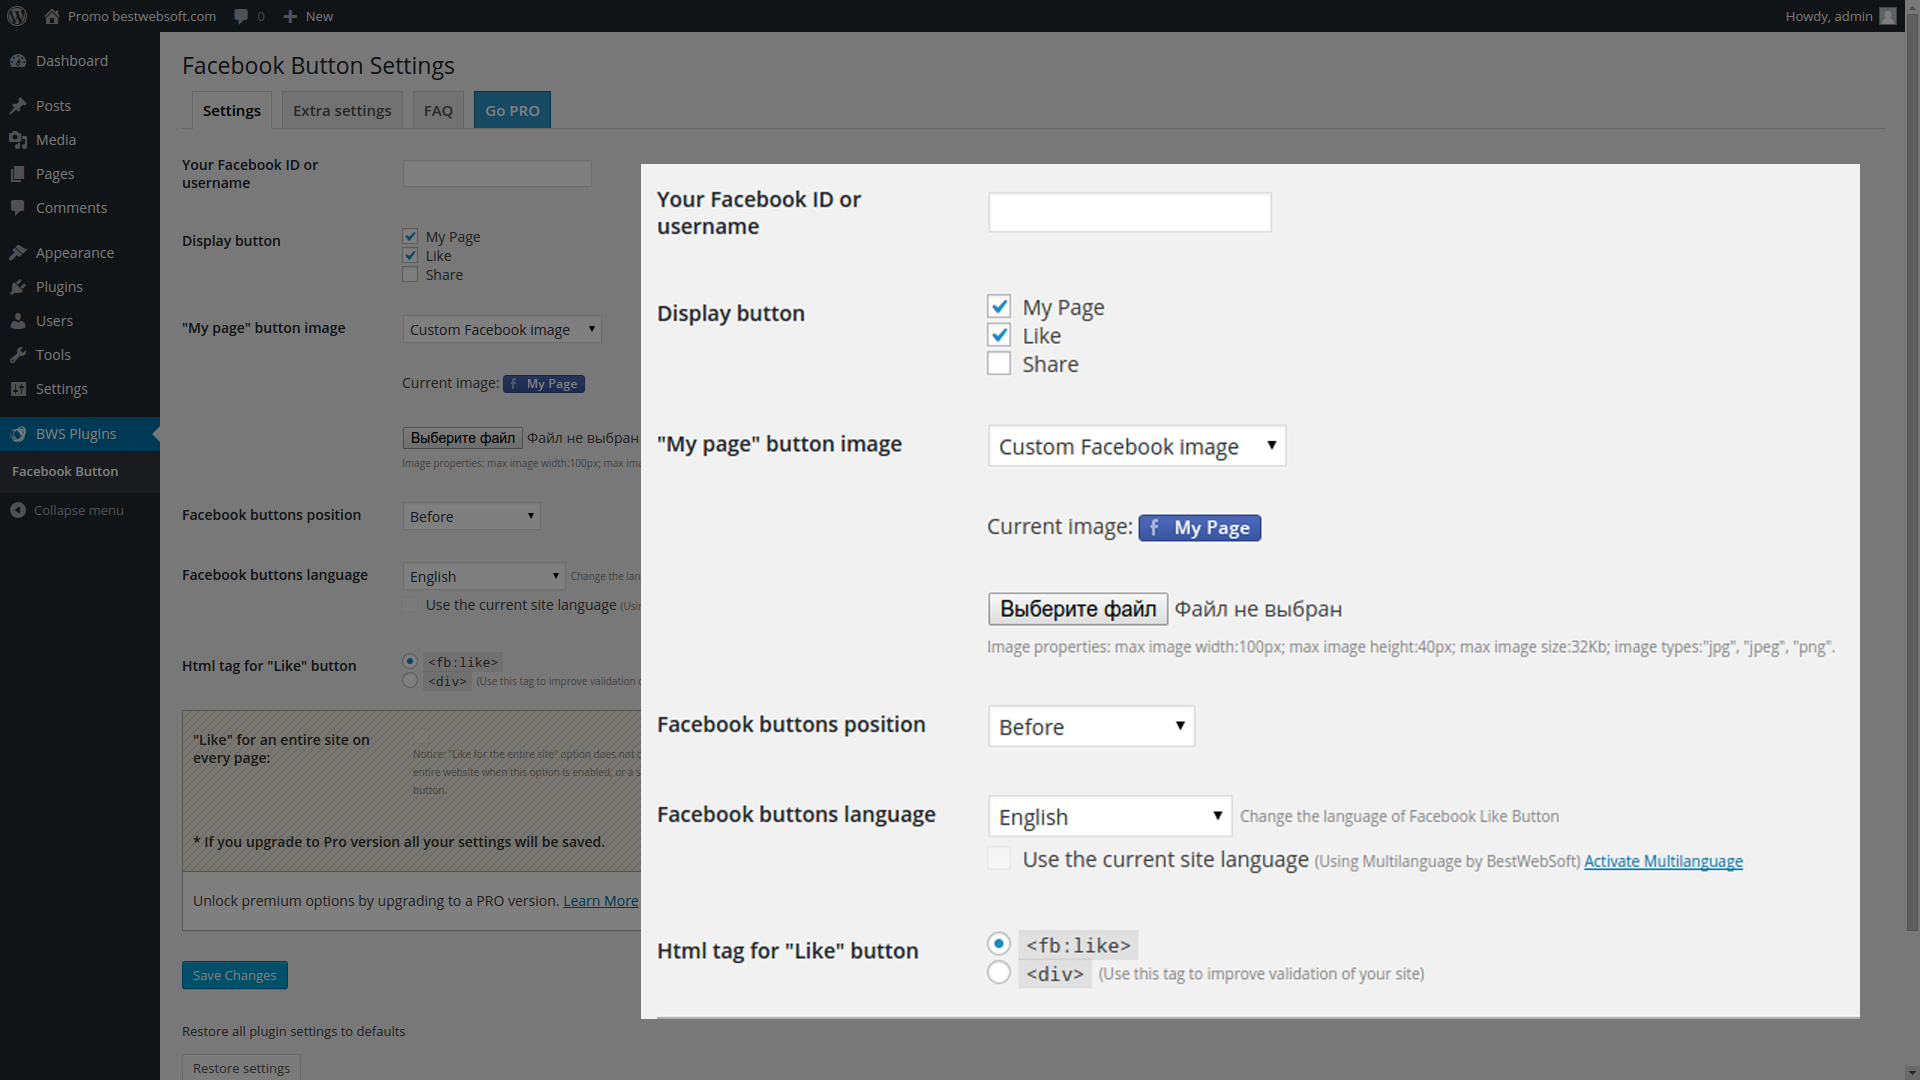Open the Comments icon in the sidebar
This screenshot has height=1080, width=1920.
click(x=18, y=208)
